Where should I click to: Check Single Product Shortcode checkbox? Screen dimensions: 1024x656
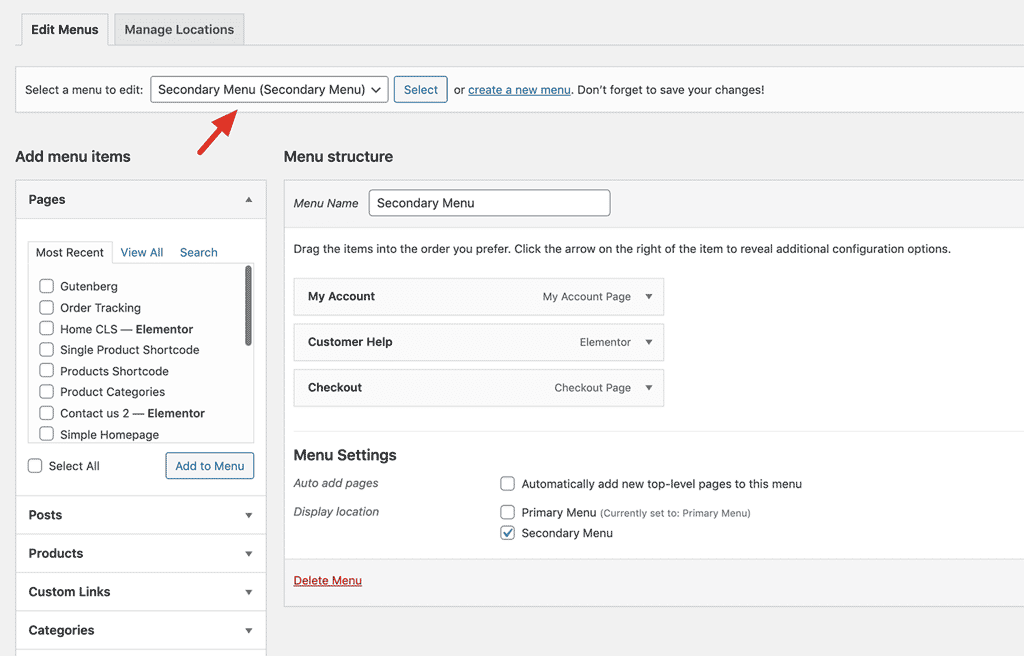46,350
